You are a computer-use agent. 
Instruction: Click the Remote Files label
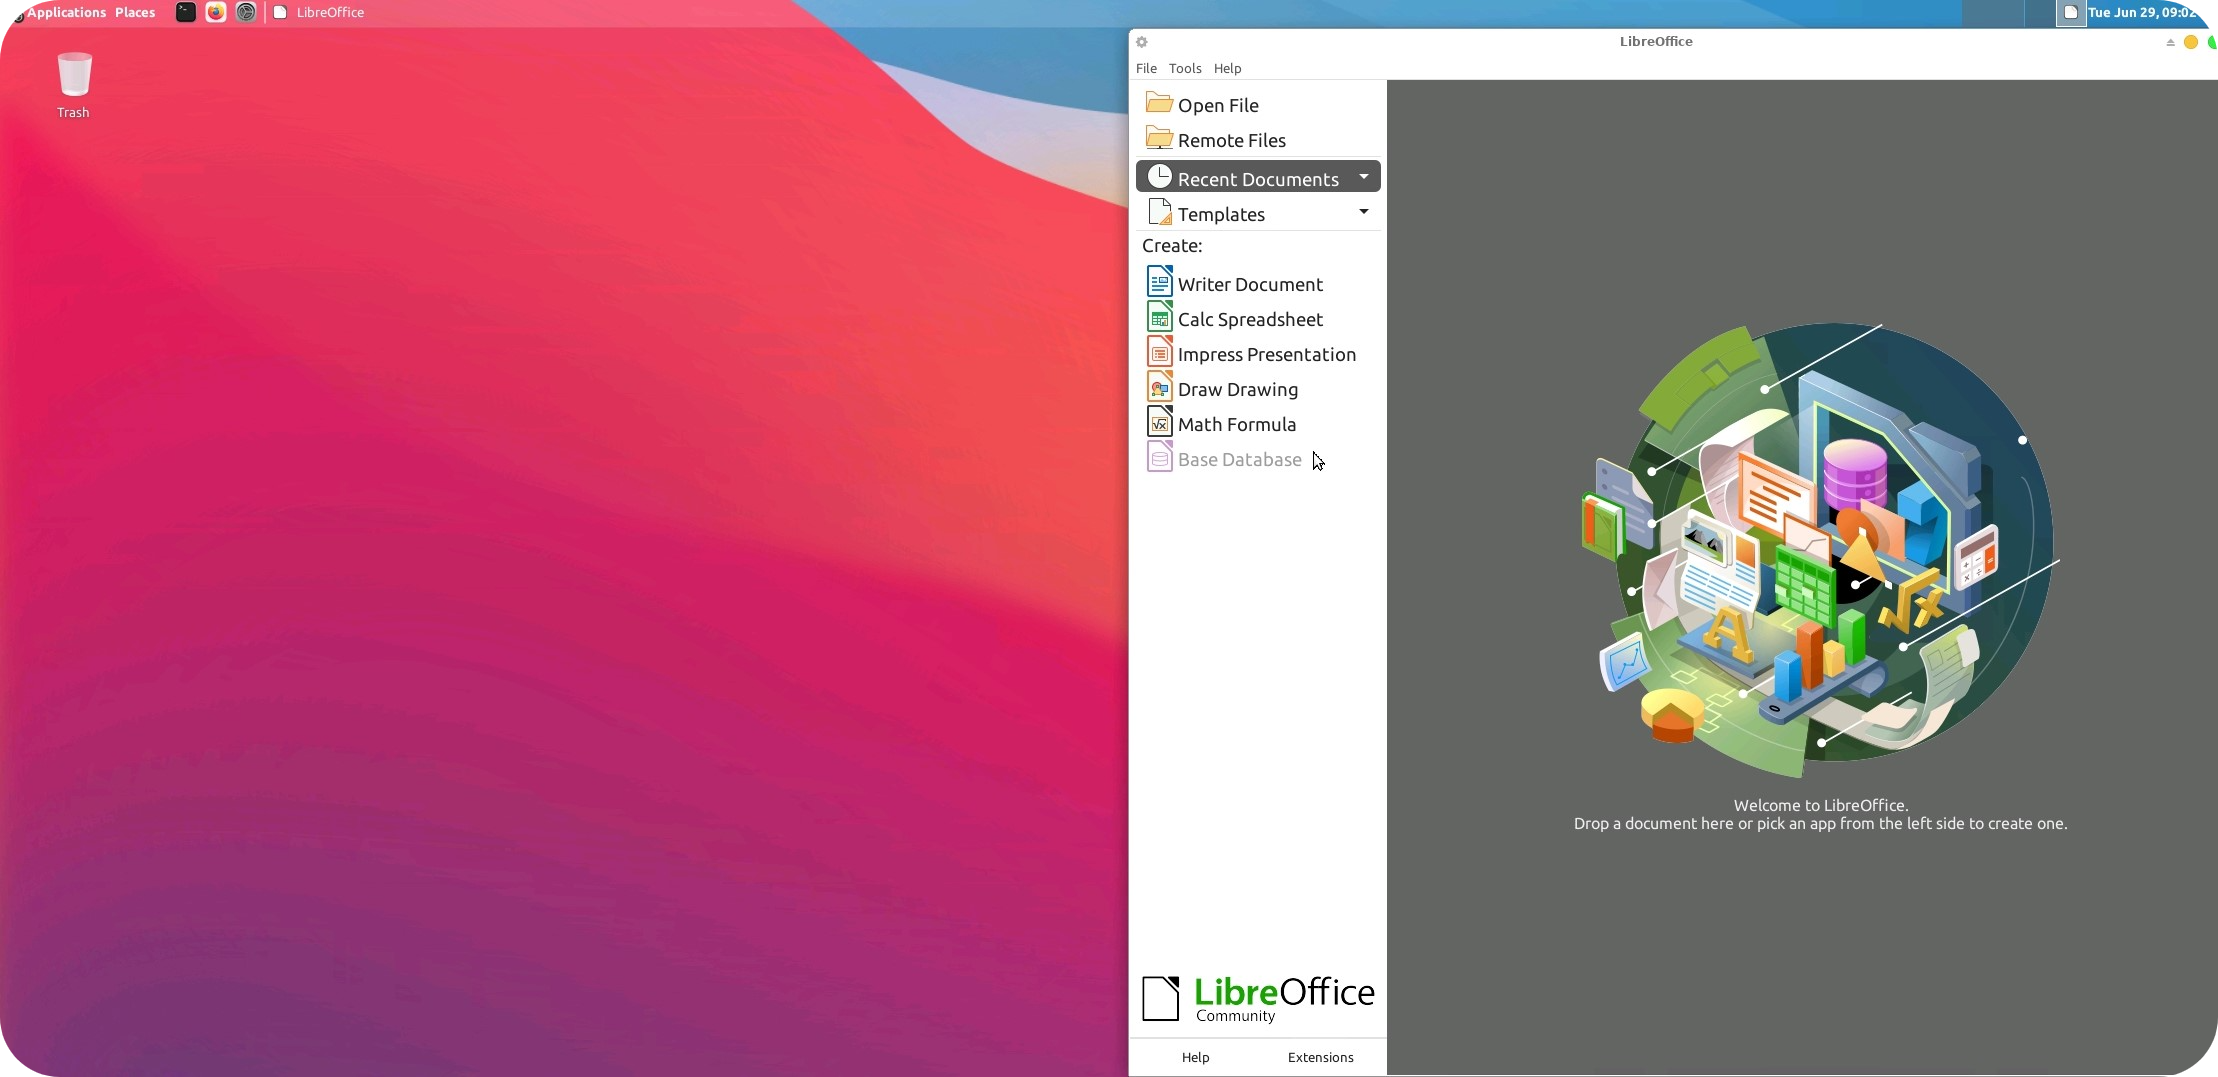(1232, 140)
